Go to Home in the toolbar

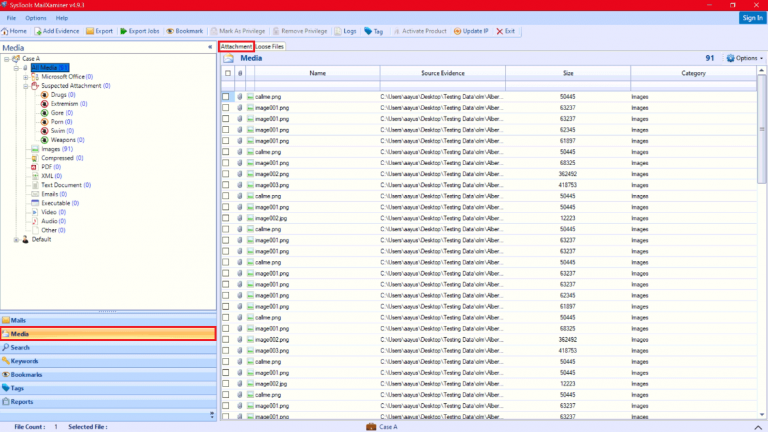pos(14,31)
